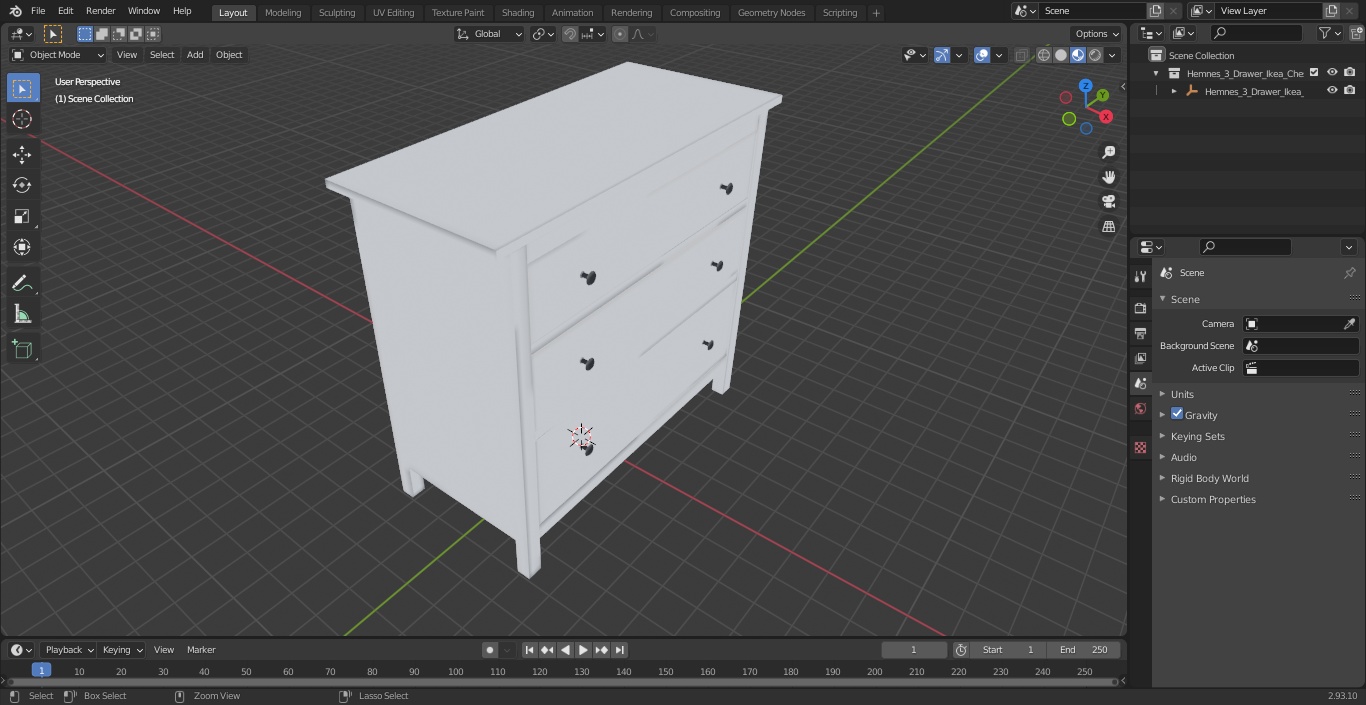Open the Texture properties tab
The image size is (1366, 705).
1140,447
